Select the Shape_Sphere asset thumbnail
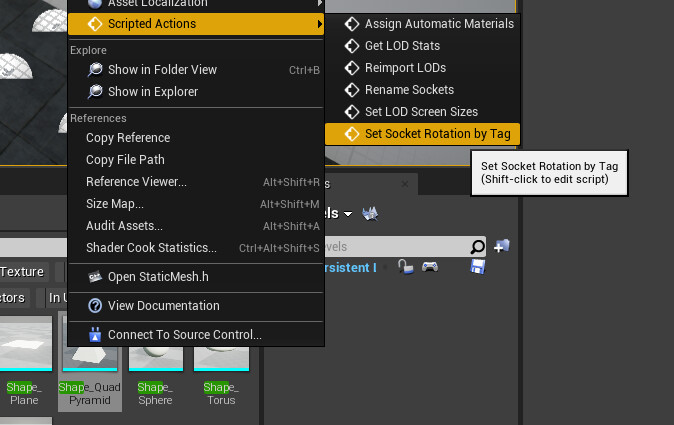The width and height of the screenshot is (674, 425). pyautogui.click(x=156, y=359)
